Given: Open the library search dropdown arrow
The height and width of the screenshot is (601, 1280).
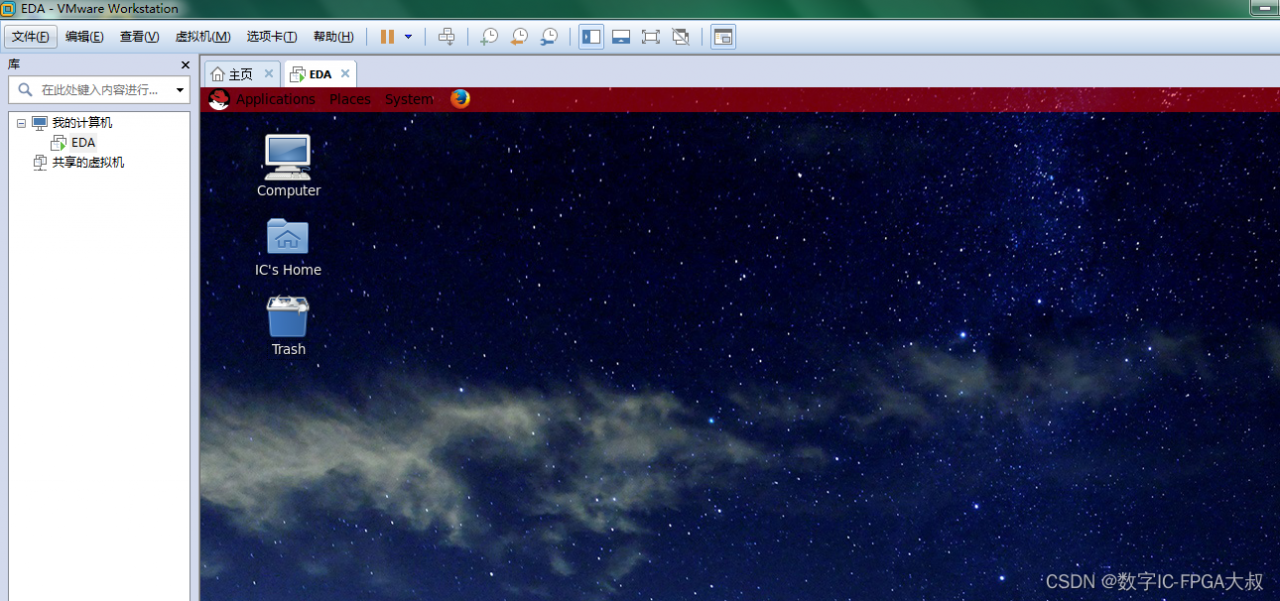Looking at the screenshot, I should point(180,90).
